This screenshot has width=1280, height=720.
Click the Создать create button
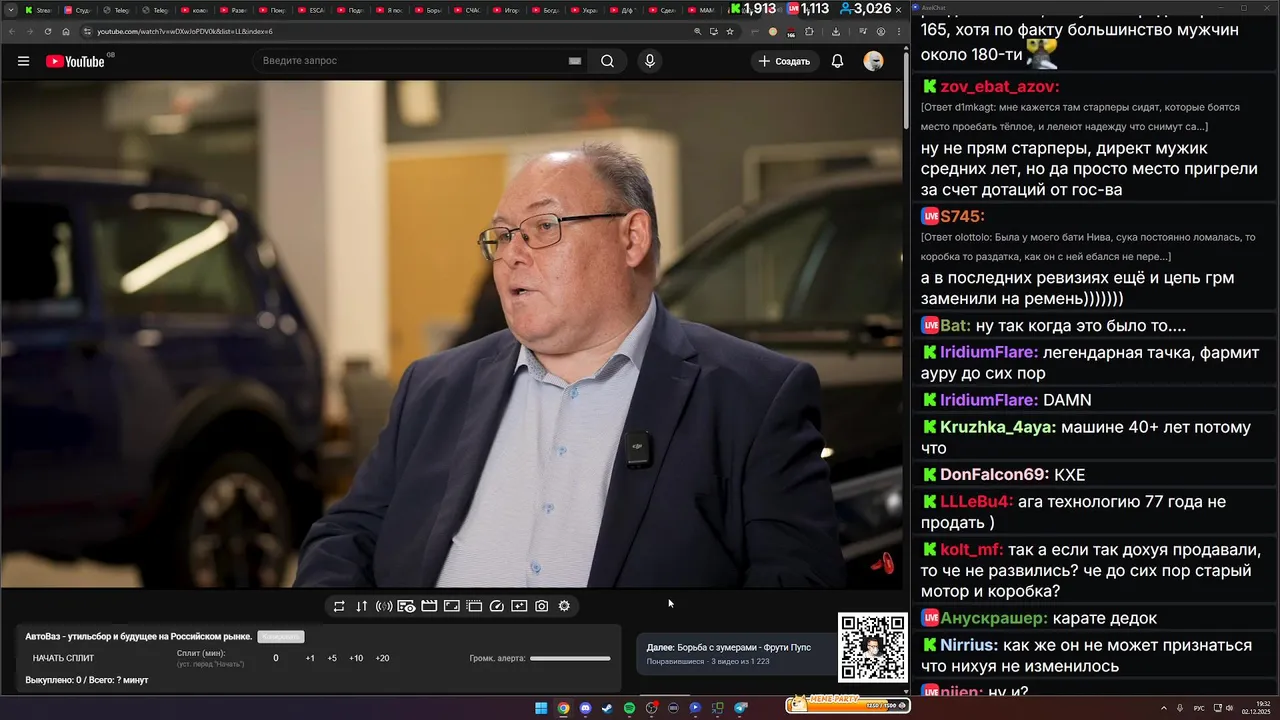(x=784, y=61)
